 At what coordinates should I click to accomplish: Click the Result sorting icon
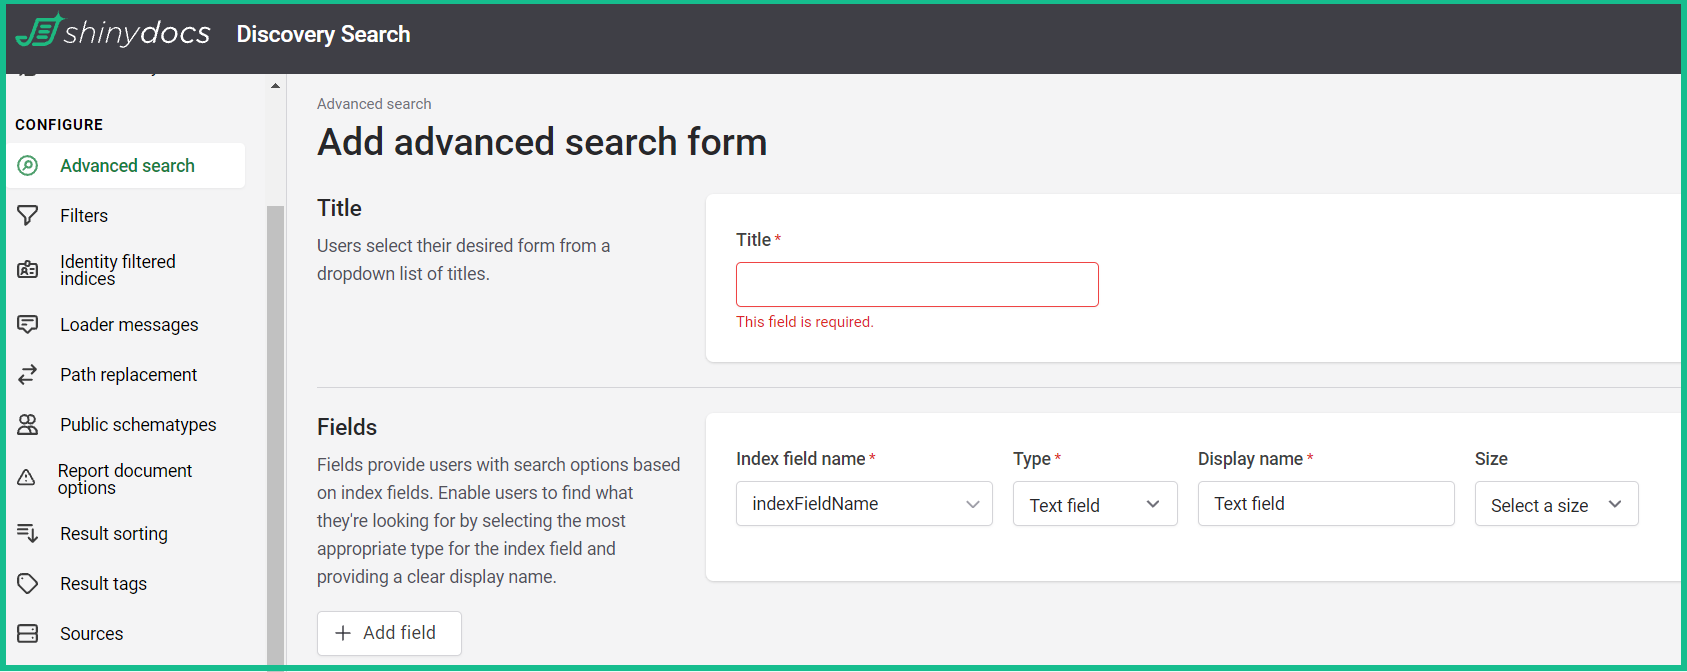[x=28, y=534]
